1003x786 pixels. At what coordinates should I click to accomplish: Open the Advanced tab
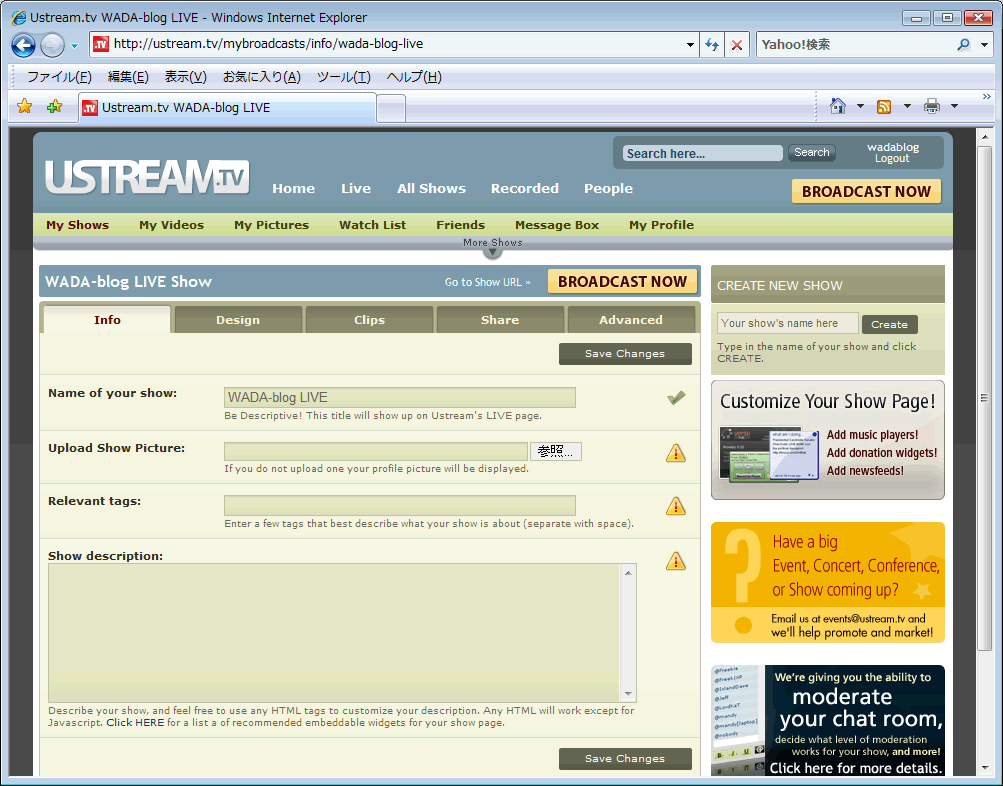630,320
